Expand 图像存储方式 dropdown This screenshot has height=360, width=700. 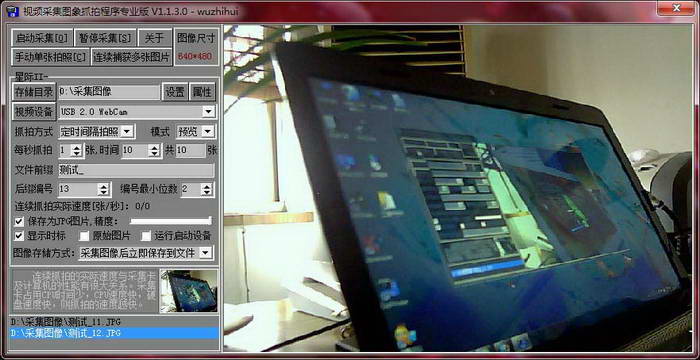click(x=205, y=253)
